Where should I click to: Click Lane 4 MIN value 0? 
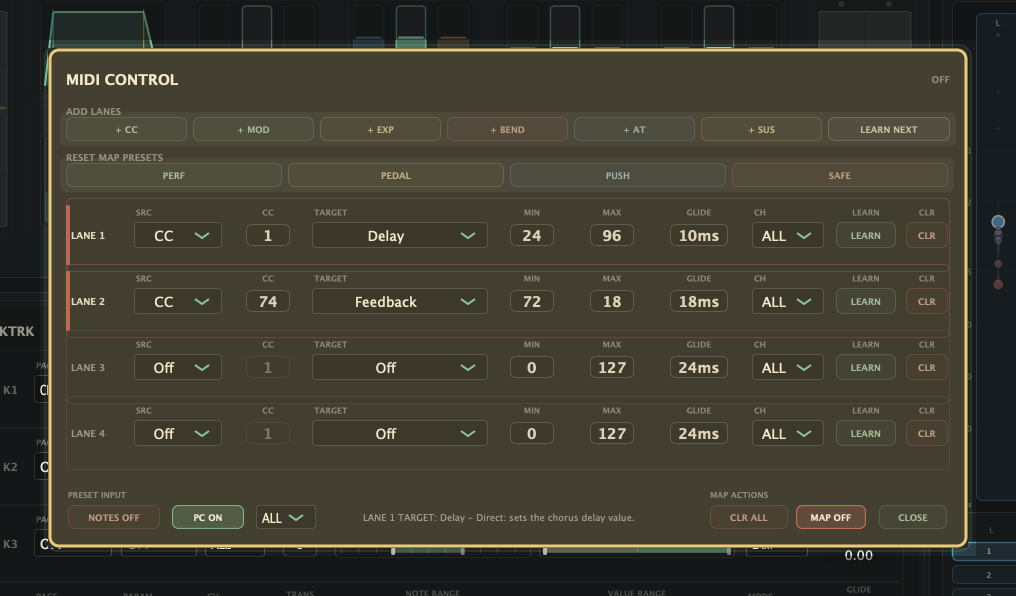click(531, 433)
